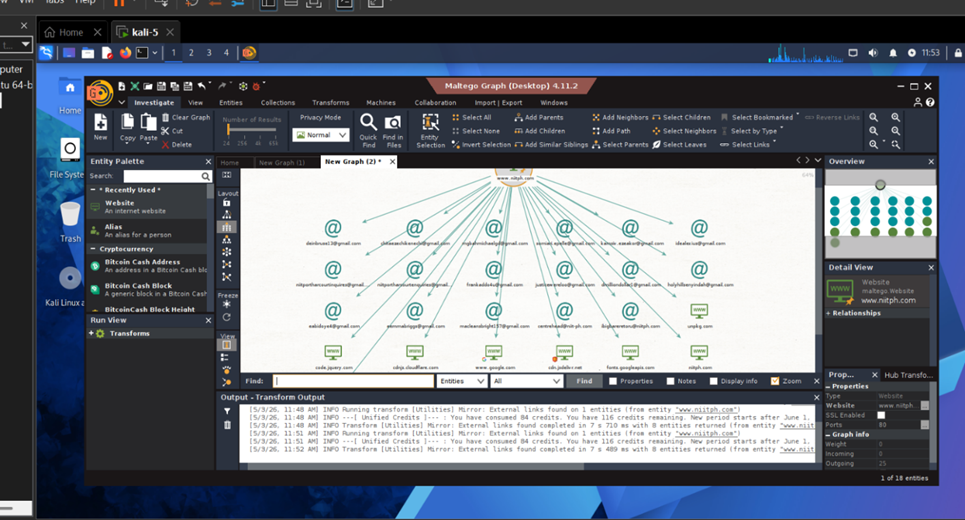Click the Paste icon in ribbon
965x520 pixels.
(148, 122)
